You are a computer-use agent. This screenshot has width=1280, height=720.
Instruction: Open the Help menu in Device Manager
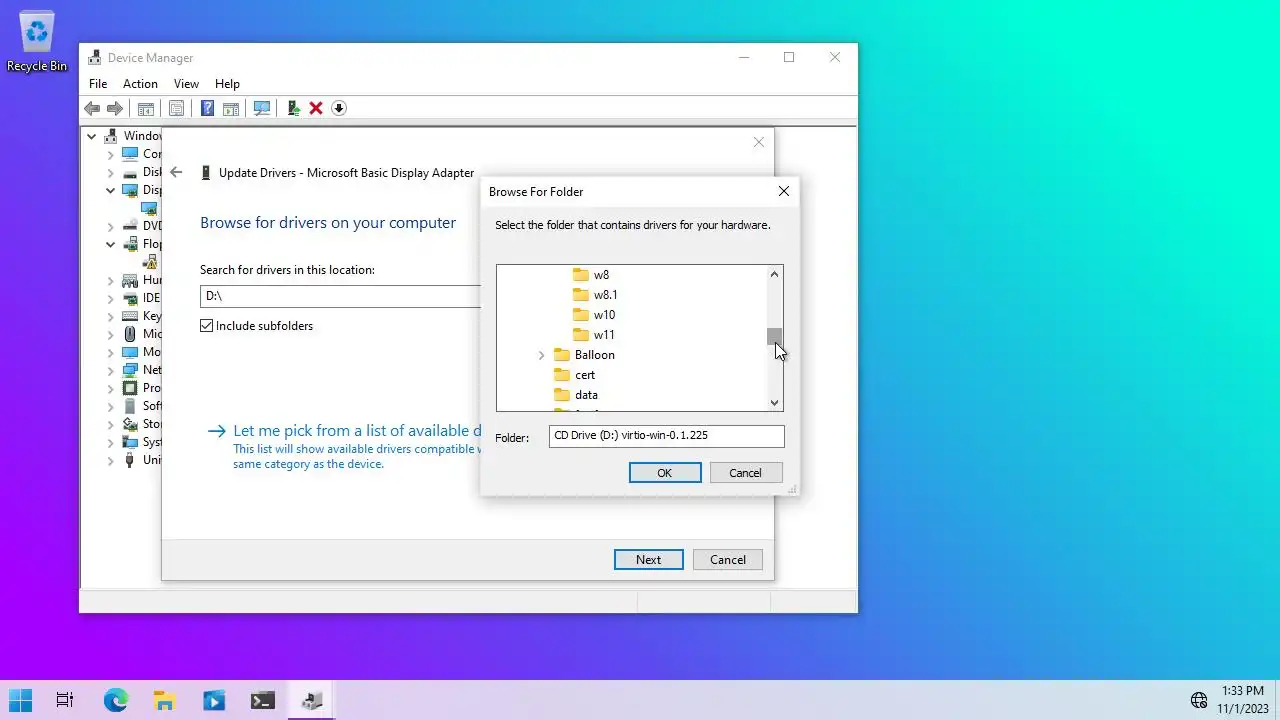coord(227,84)
